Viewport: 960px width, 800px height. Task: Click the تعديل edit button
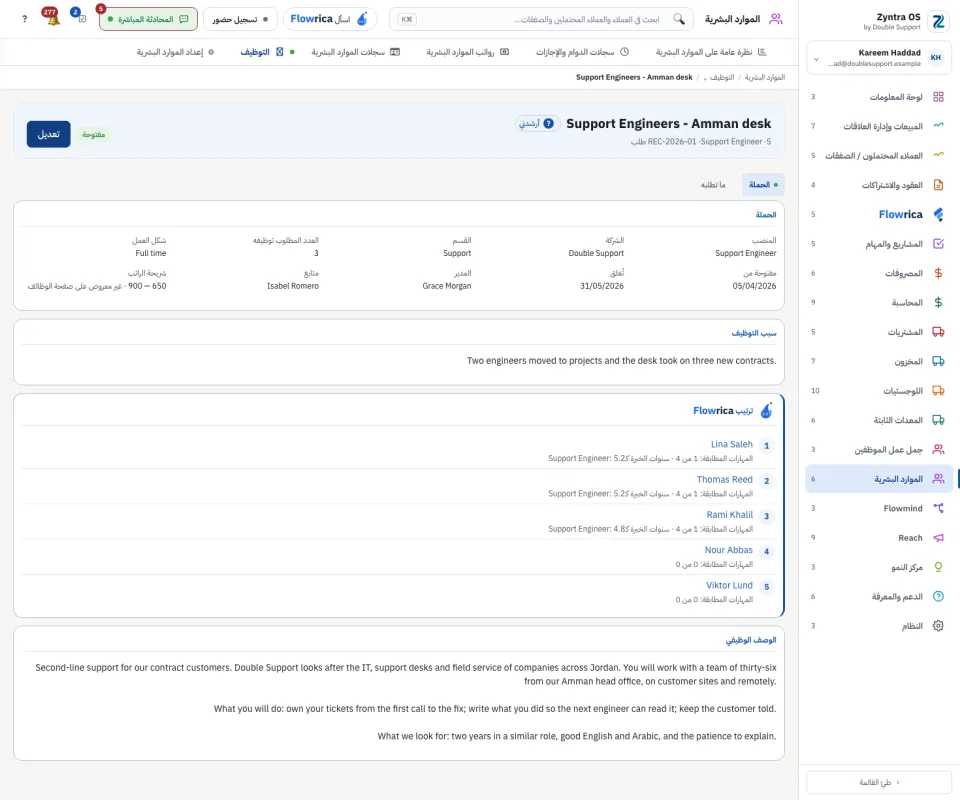pos(48,134)
